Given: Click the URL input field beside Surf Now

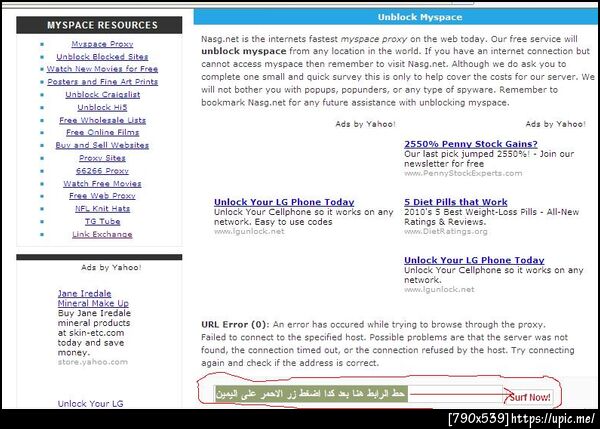Looking at the screenshot, I should (x=358, y=394).
